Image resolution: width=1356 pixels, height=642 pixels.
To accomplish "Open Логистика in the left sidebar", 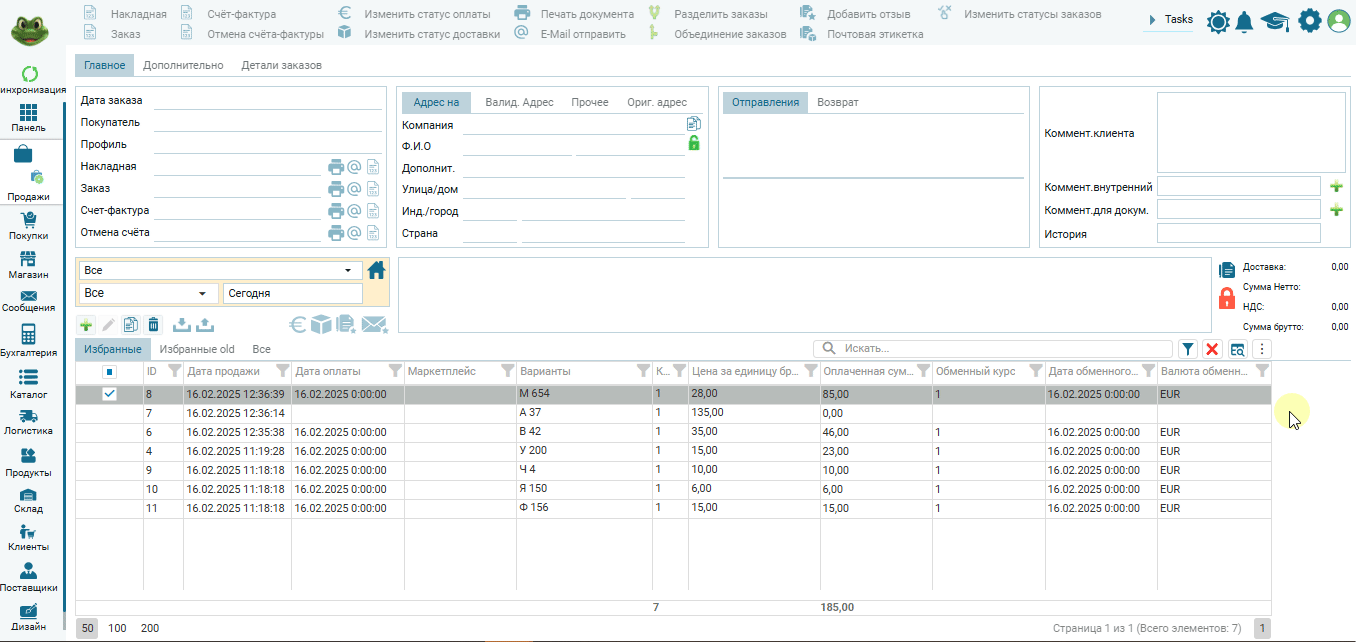I will point(28,422).
